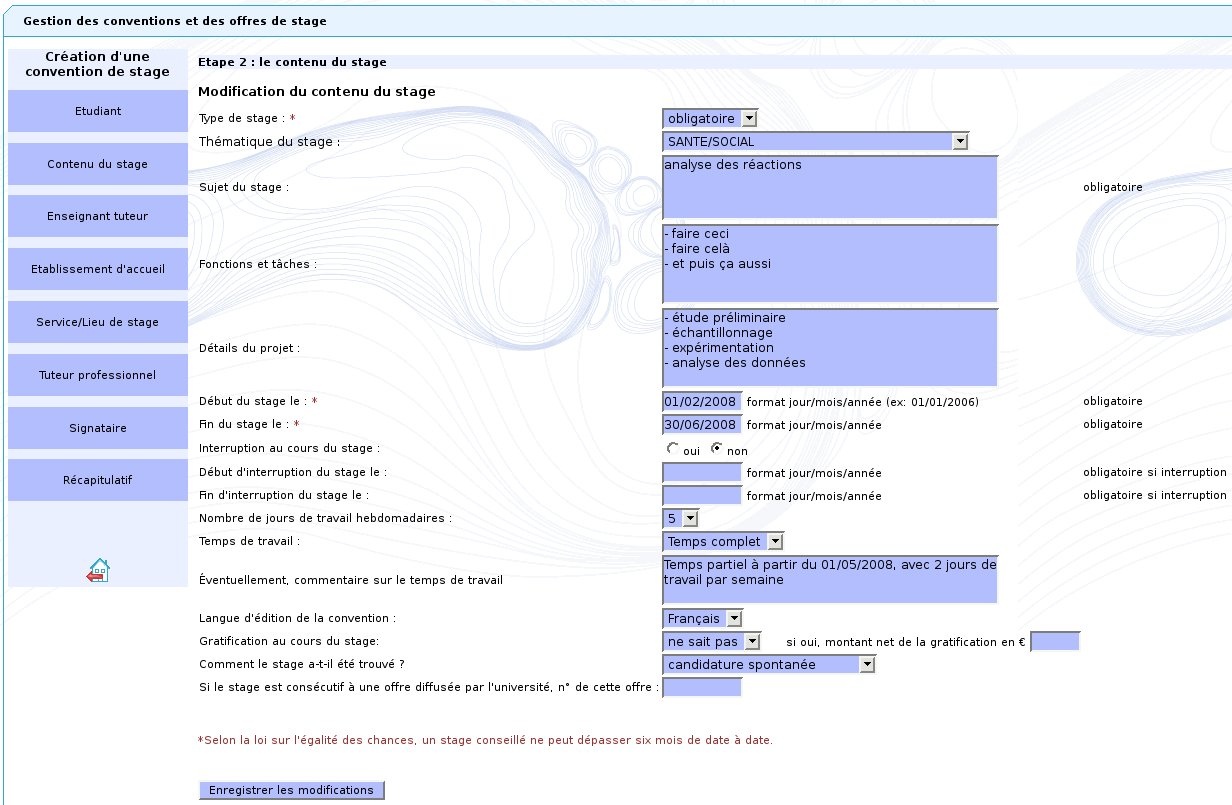Image resolution: width=1232 pixels, height=805 pixels.
Task: Change the Langue d'édition dropdown
Action: point(702,619)
